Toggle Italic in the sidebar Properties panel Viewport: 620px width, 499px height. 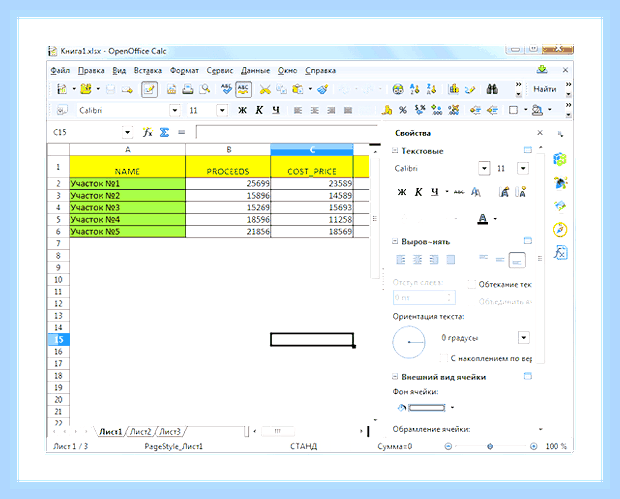coord(418,192)
